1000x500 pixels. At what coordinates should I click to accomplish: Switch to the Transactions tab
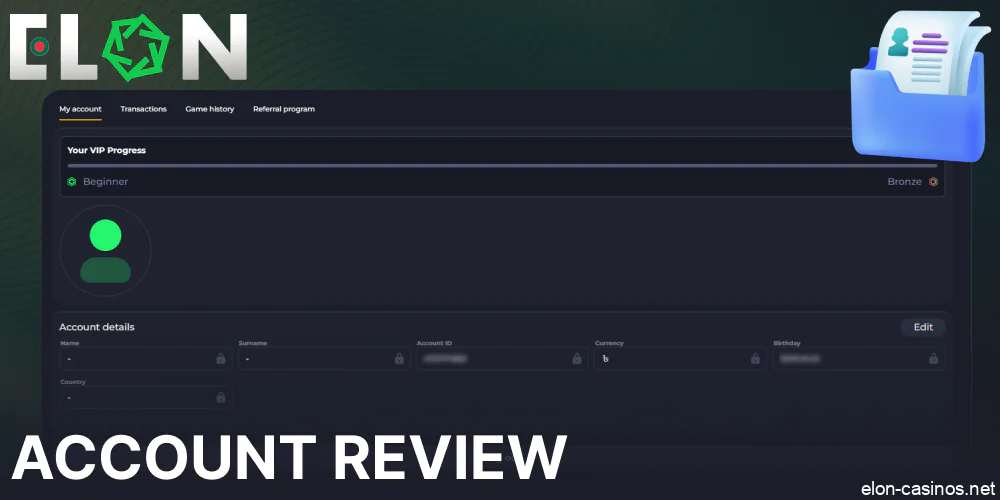point(143,109)
